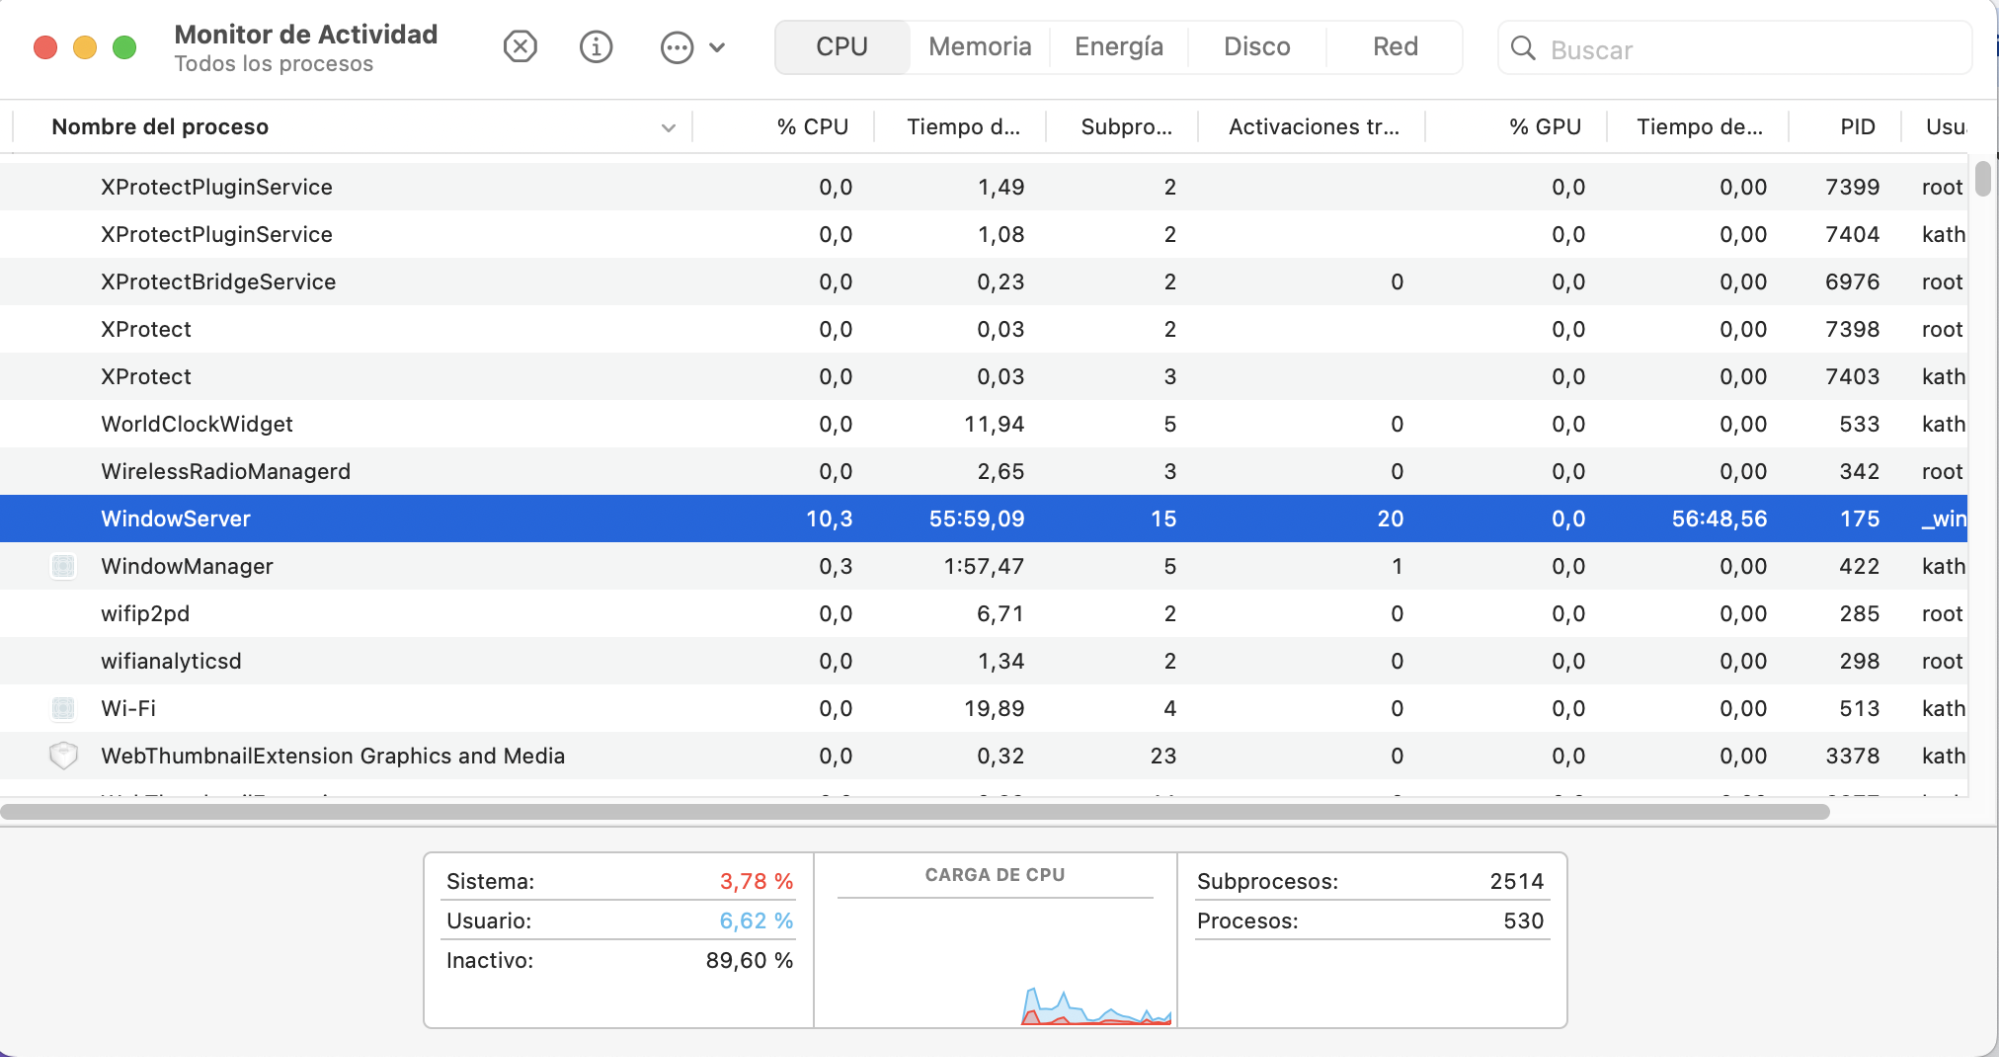Click WindowManager CPU time 1:57,47
Viewport: 1999px width, 1057px height.
(x=984, y=566)
